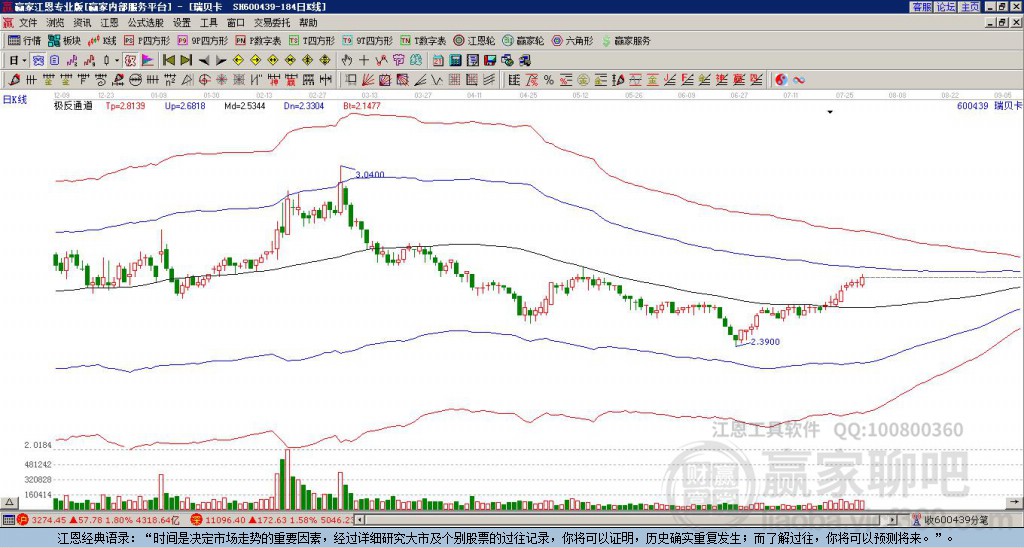Click the grid icon at status bar left
Screen dimensions: 1024x548
(8, 520)
